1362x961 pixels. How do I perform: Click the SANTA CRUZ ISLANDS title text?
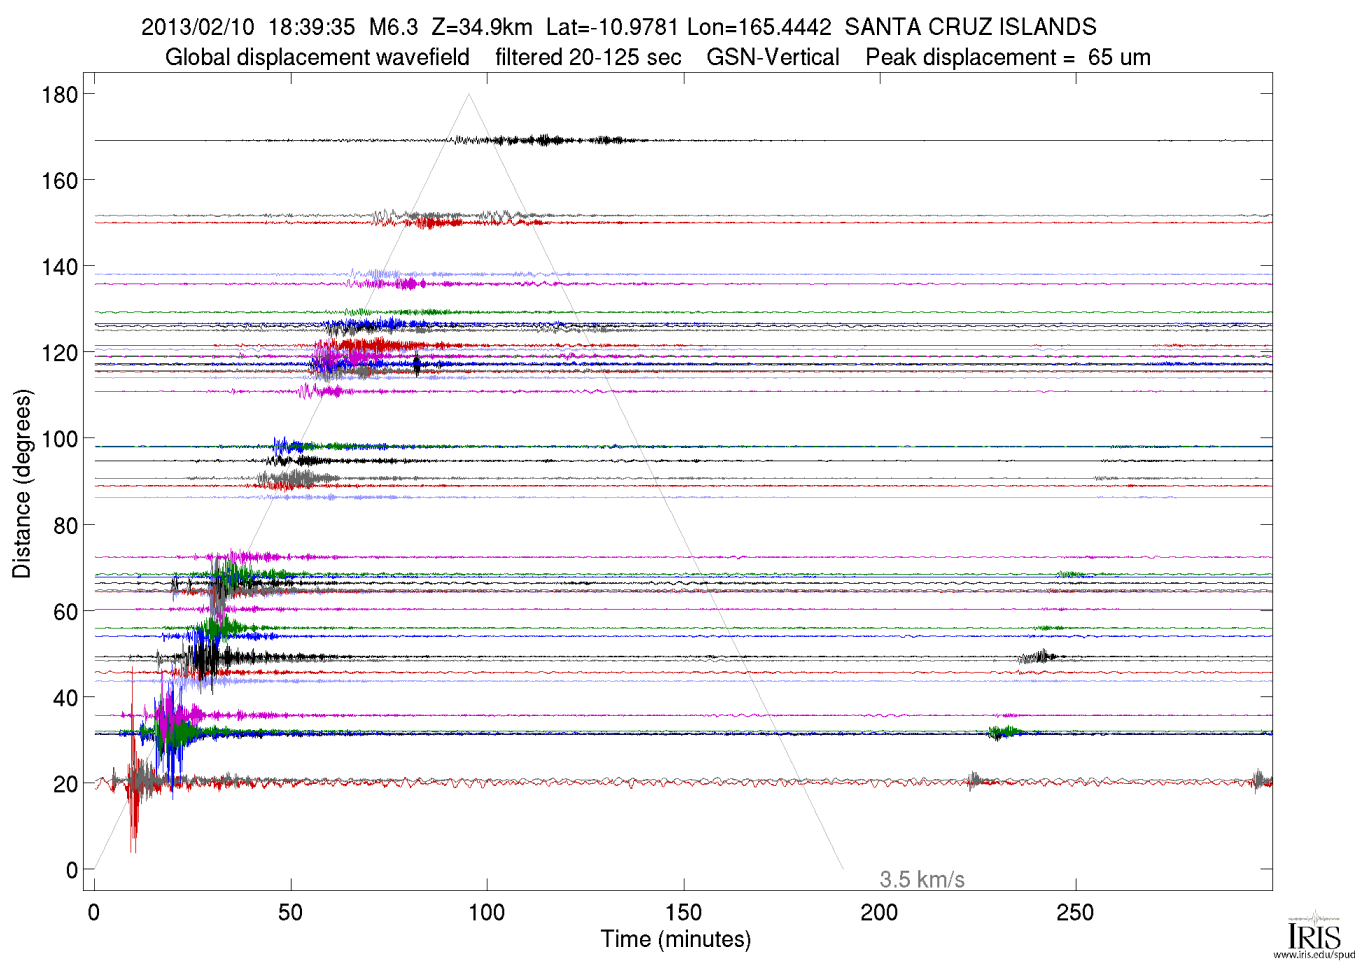[x=970, y=27]
